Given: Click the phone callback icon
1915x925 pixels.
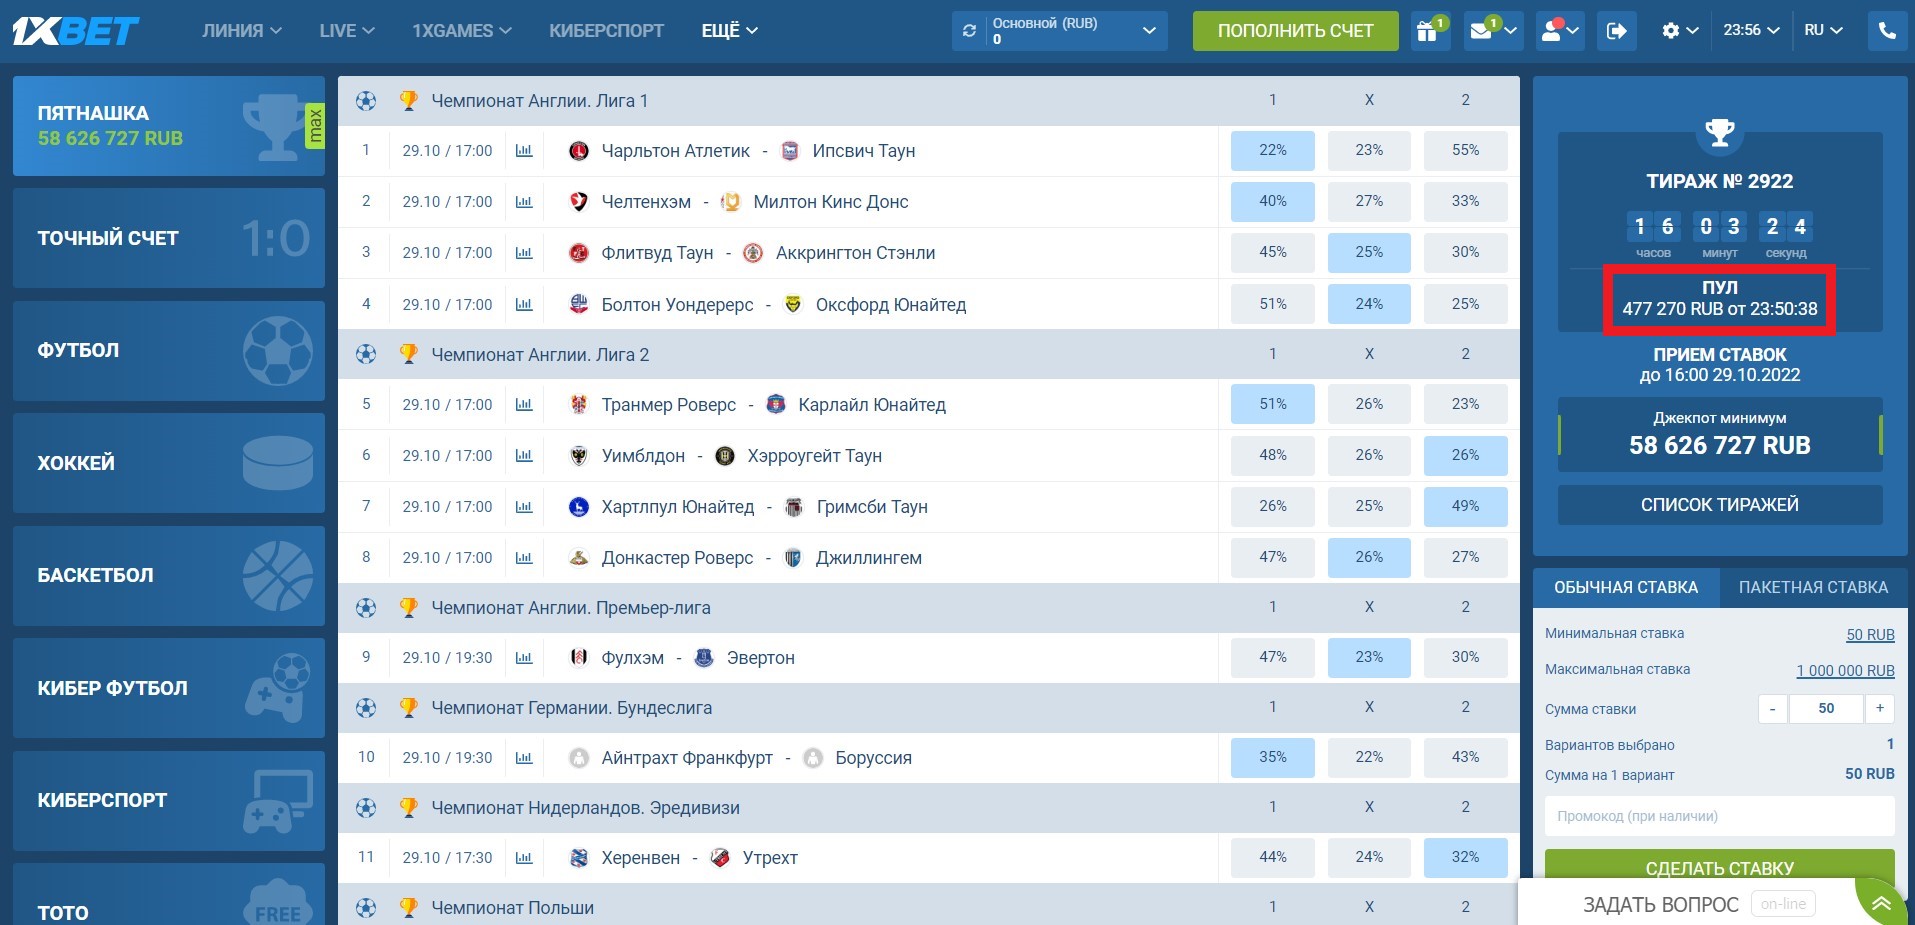Looking at the screenshot, I should [x=1887, y=31].
